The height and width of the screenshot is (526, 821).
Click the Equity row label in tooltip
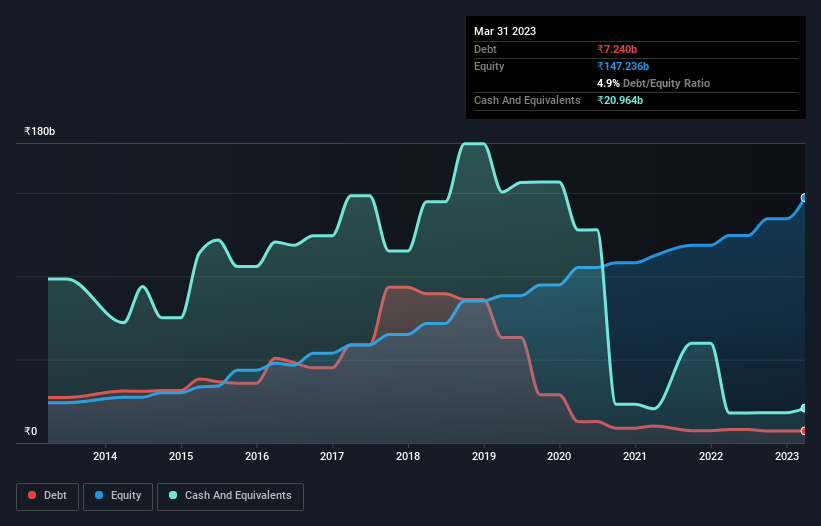[x=489, y=66]
